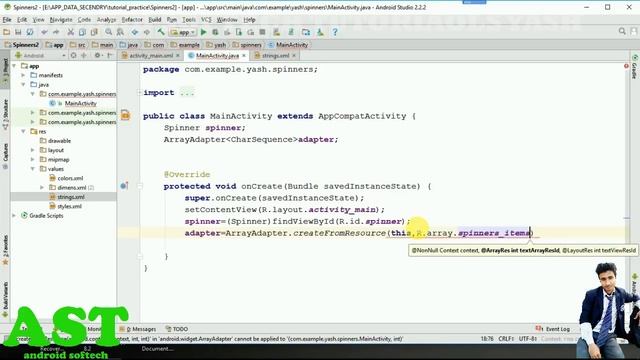Click the Help question mark icon
Screen dimensions: 640x360
pos(335,32)
